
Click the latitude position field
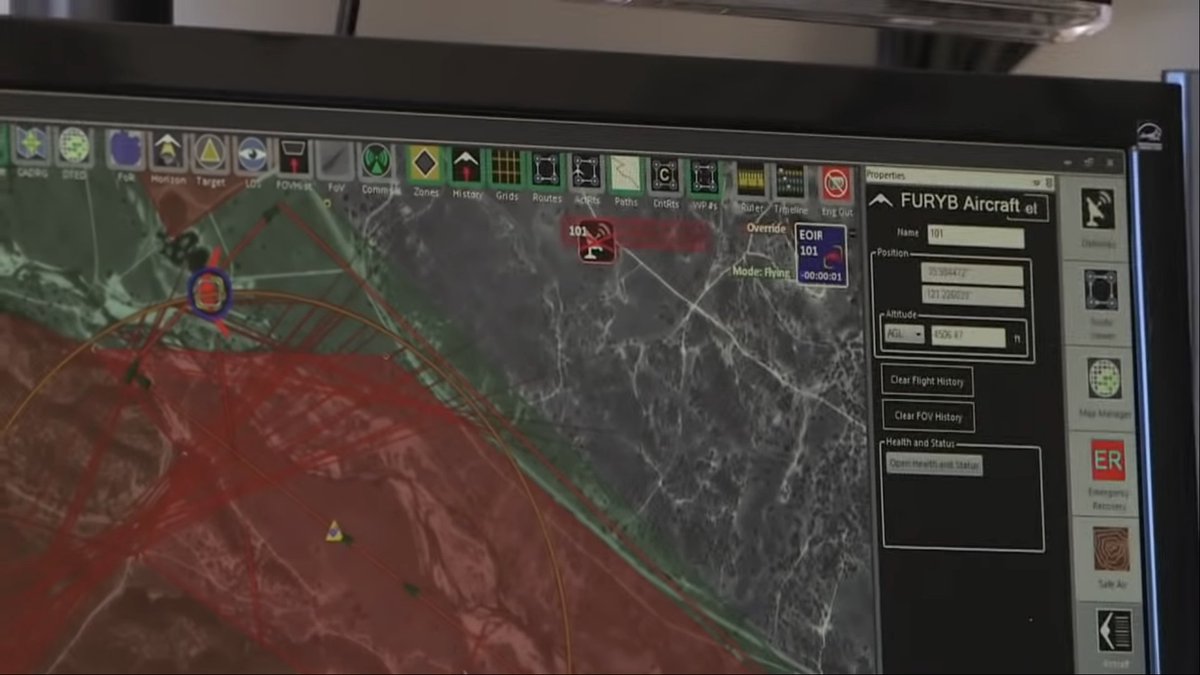tap(972, 275)
